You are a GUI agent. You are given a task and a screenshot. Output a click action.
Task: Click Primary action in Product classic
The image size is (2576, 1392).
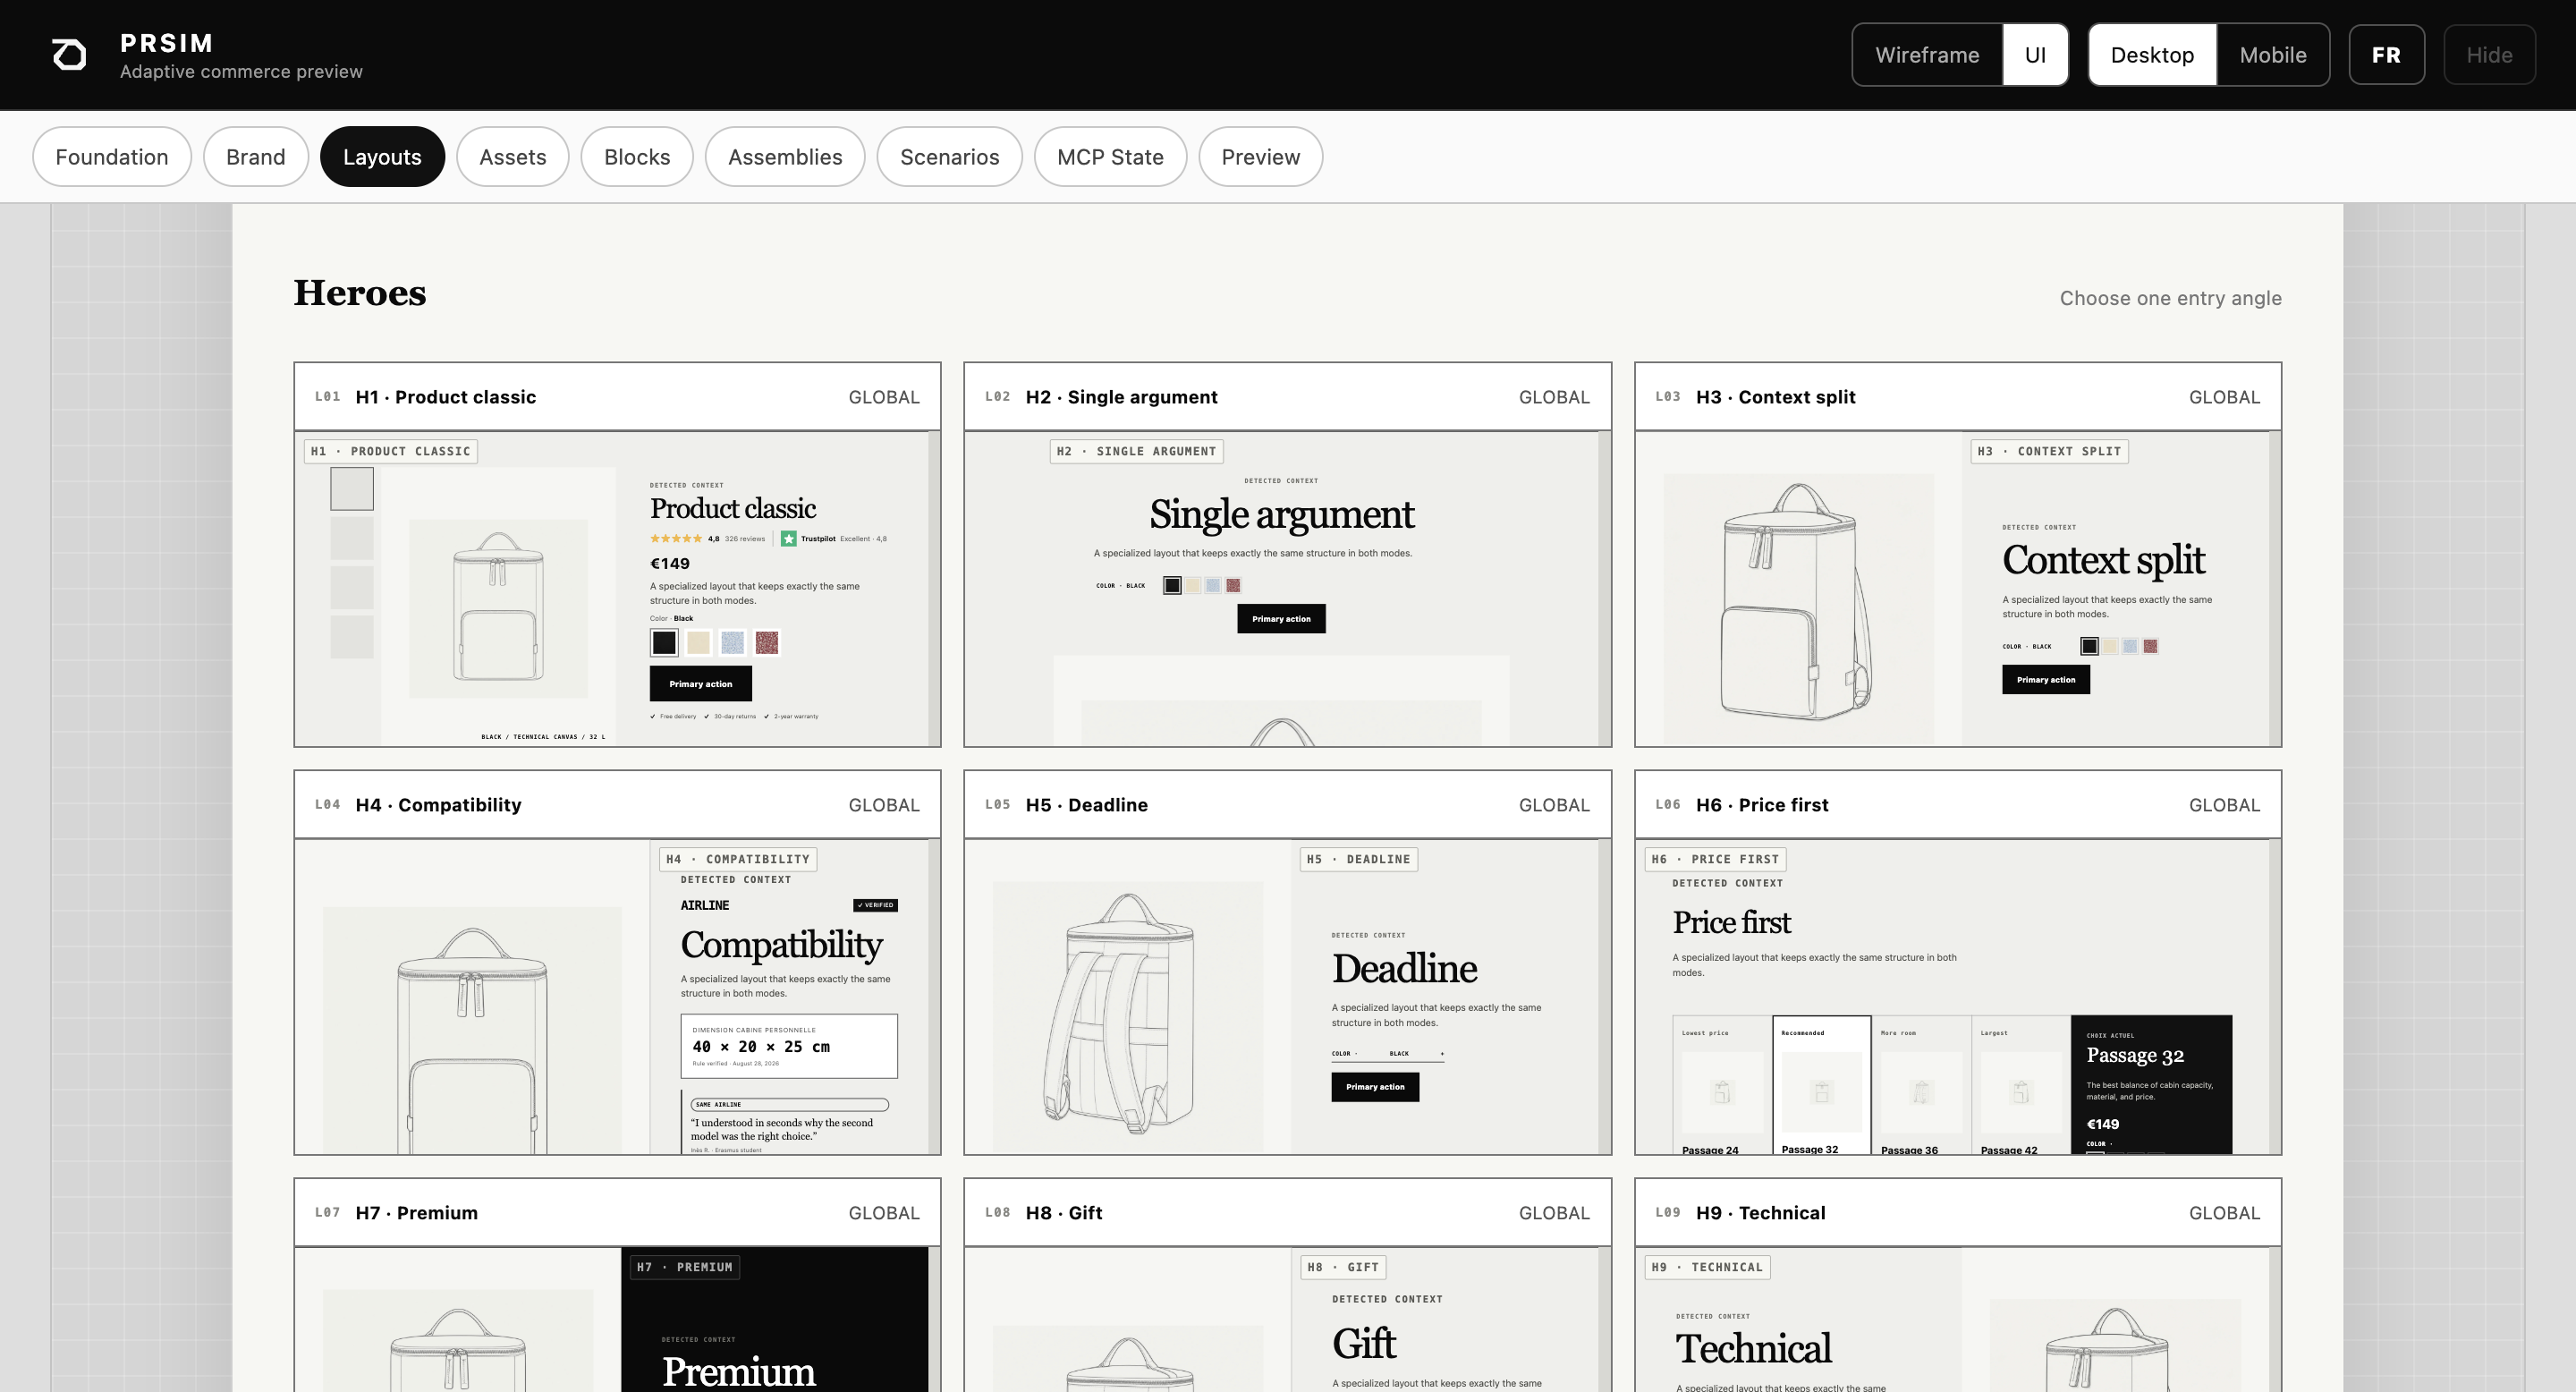click(x=701, y=684)
